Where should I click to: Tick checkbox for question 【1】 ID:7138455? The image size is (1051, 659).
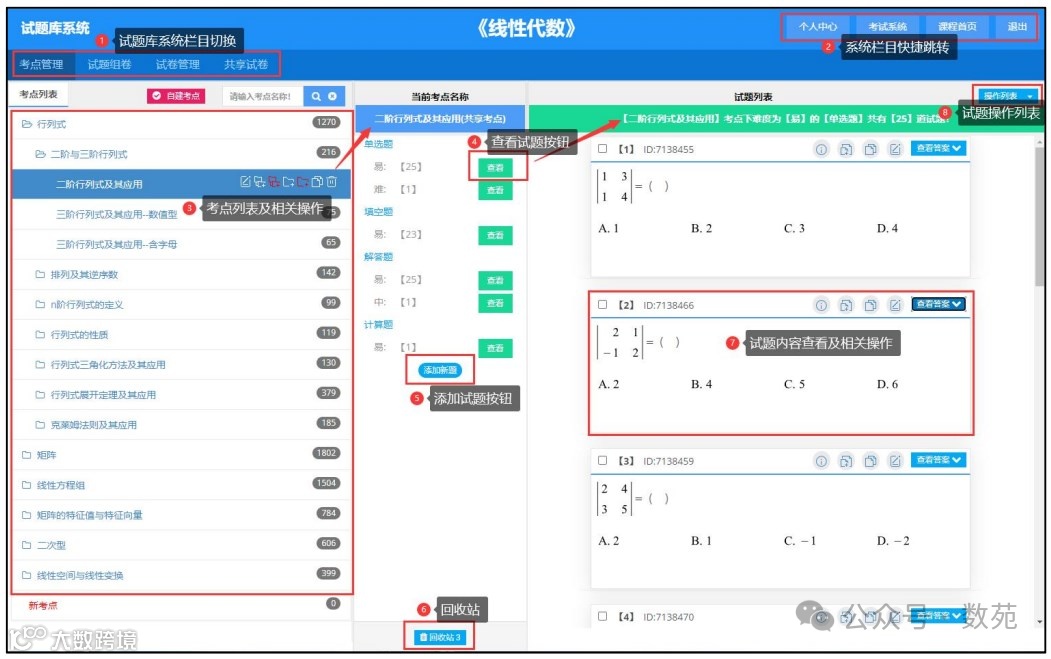pyautogui.click(x=603, y=149)
